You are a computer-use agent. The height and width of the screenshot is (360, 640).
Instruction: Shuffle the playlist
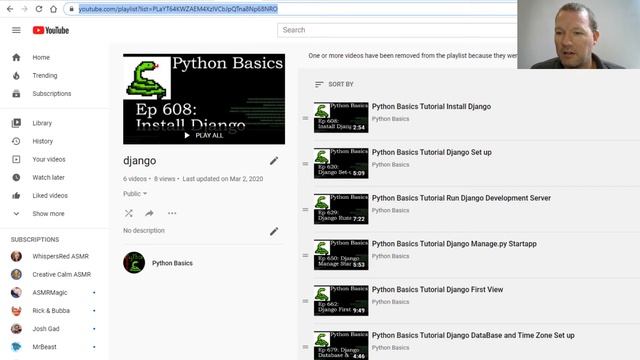point(129,213)
